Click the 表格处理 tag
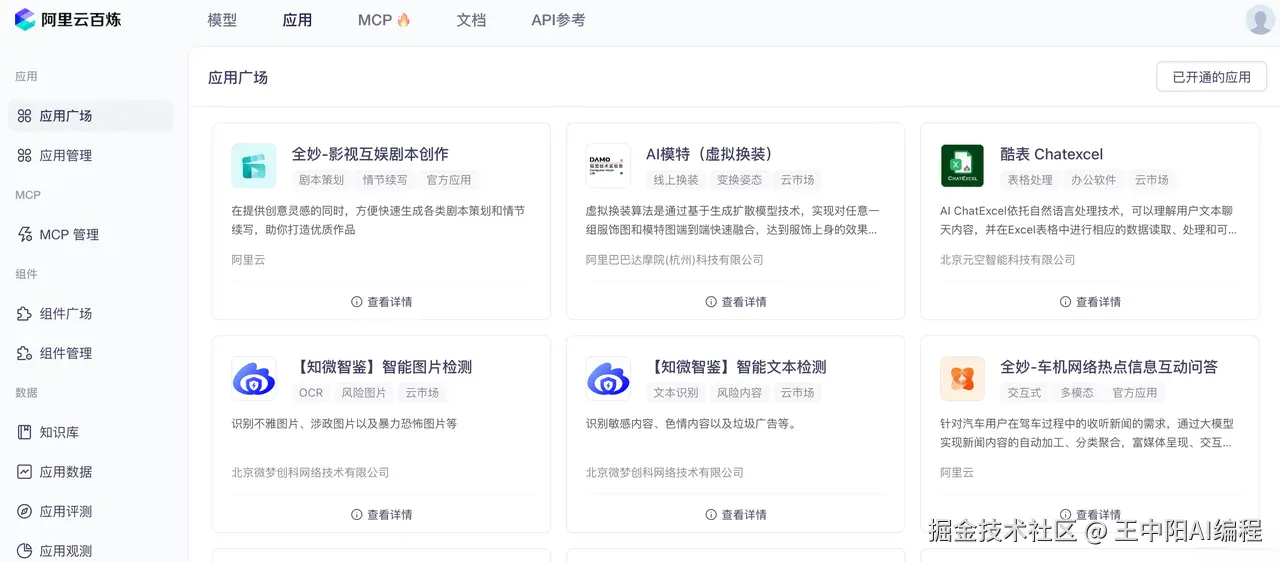Image resolution: width=1280 pixels, height=562 pixels. coord(1030,180)
